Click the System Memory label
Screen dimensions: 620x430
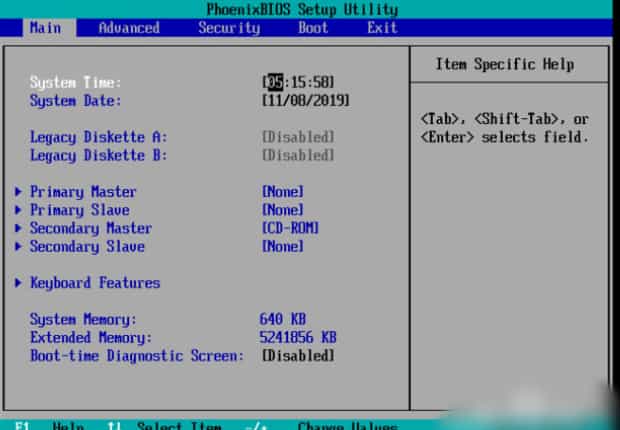pyautogui.click(x=83, y=319)
